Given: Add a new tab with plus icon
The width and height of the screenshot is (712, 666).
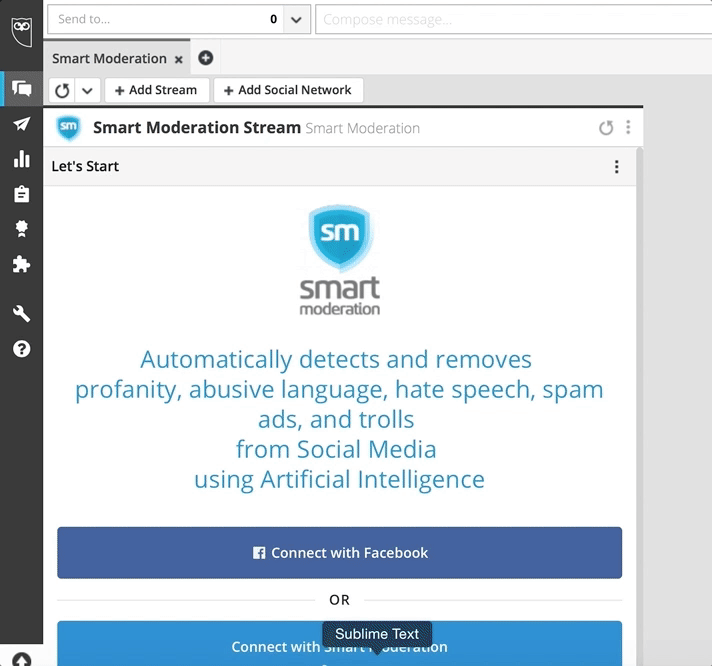Looking at the screenshot, I should (x=205, y=58).
